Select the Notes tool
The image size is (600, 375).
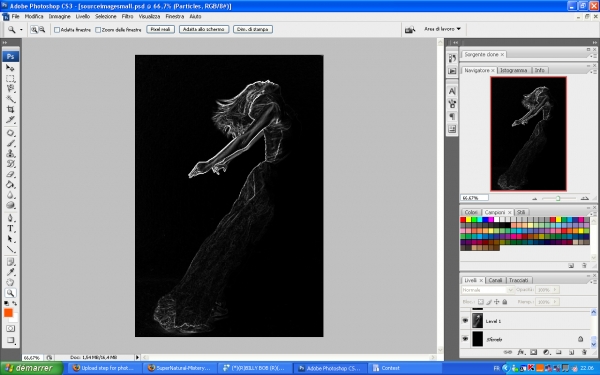tap(10, 262)
